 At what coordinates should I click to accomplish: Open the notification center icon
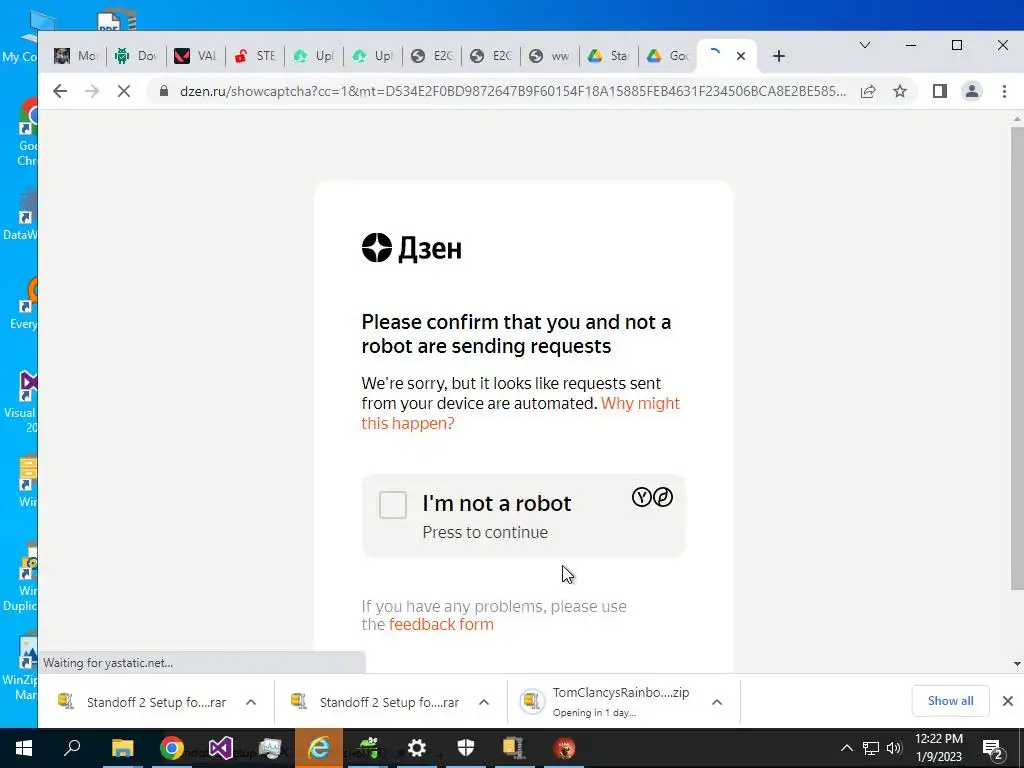click(x=992, y=748)
